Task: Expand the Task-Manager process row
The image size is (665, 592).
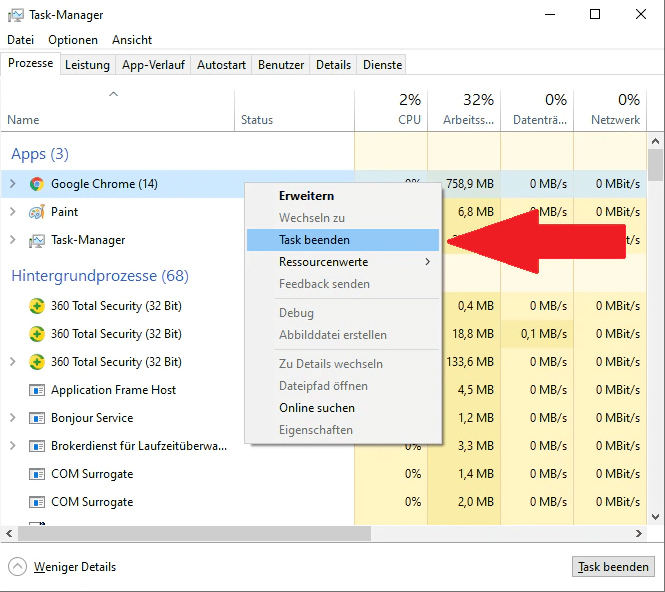Action: click(13, 240)
